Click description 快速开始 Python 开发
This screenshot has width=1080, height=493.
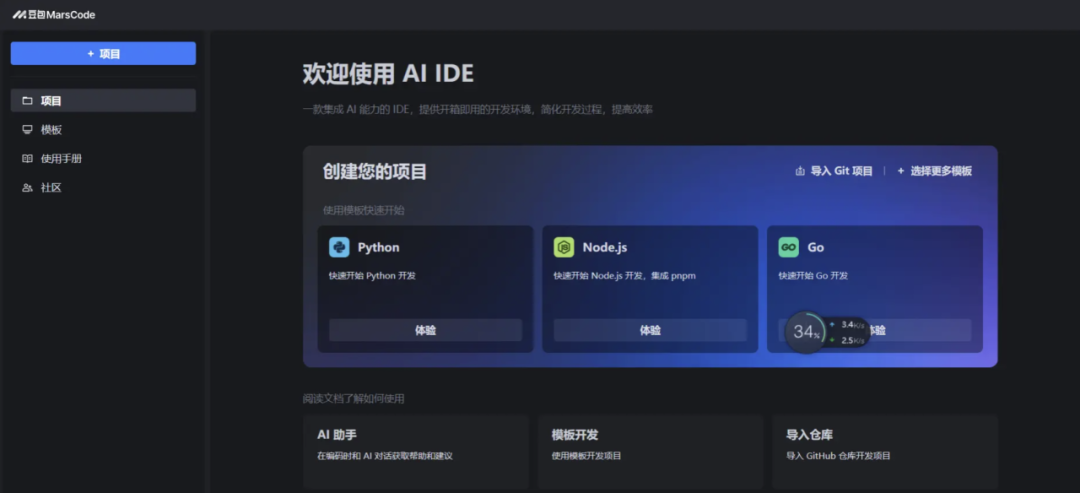pyautogui.click(x=372, y=275)
